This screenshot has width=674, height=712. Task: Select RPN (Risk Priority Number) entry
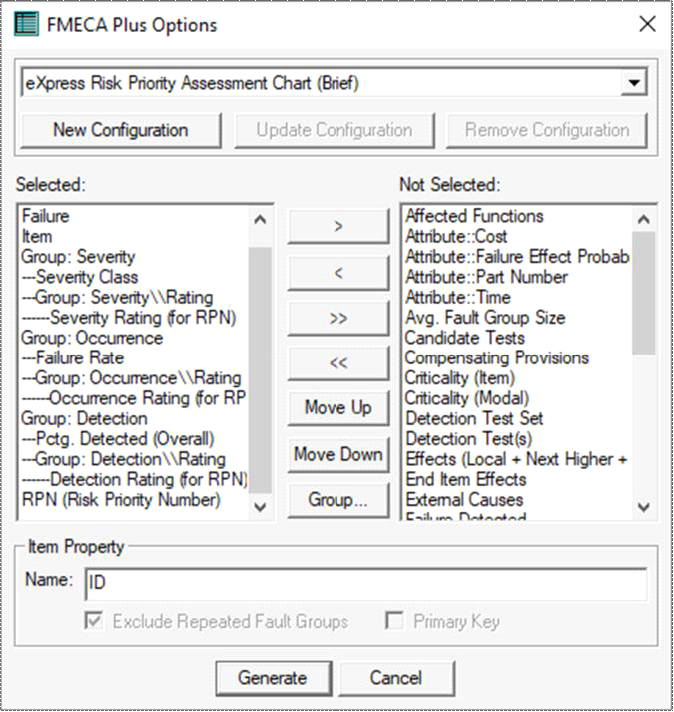(121, 500)
